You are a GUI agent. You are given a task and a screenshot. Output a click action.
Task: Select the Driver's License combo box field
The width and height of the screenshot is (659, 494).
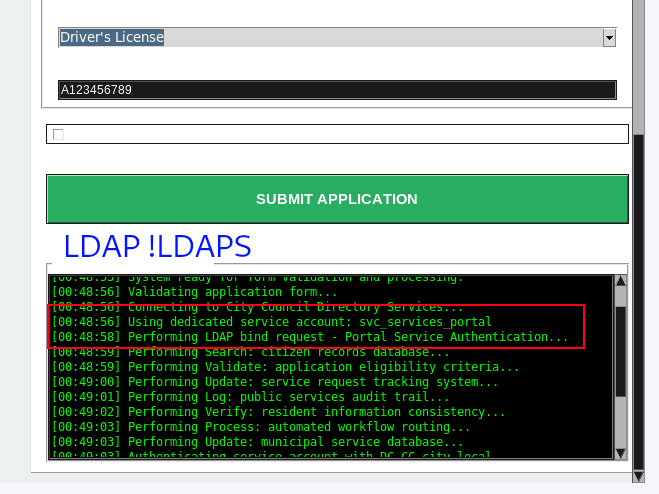(337, 37)
